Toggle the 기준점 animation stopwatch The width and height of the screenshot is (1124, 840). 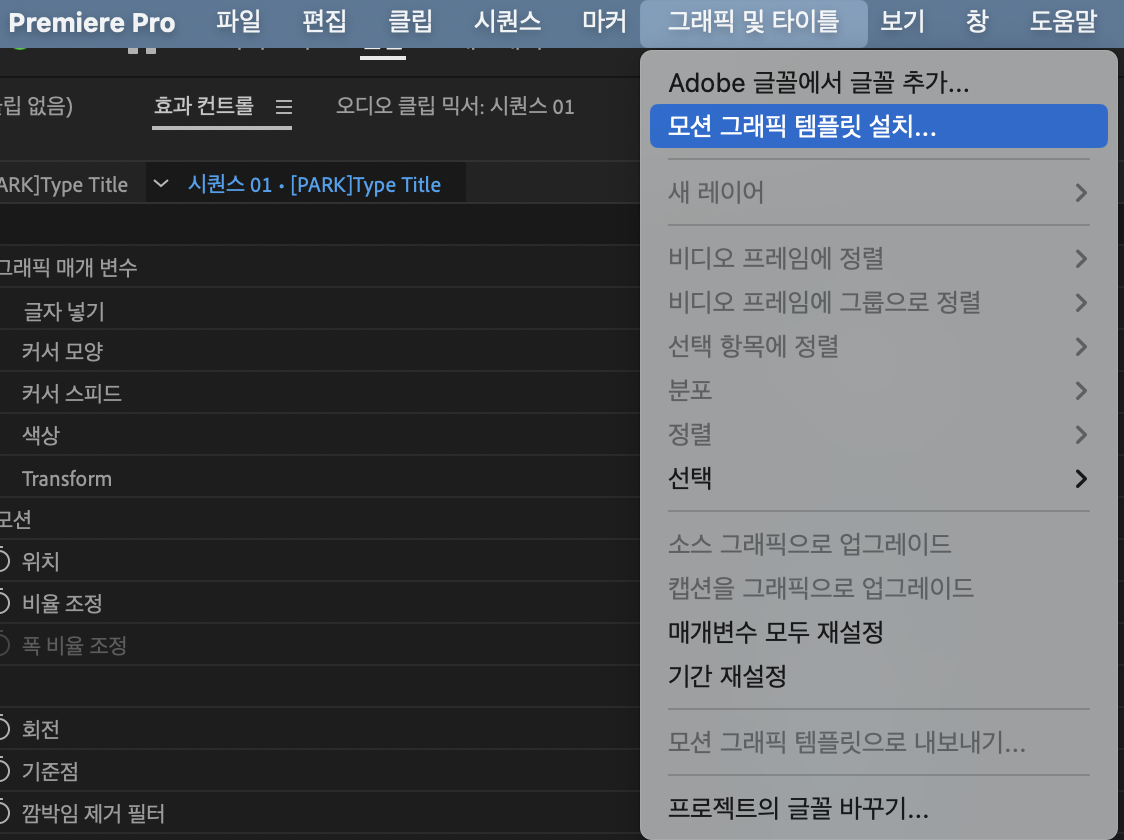4,771
